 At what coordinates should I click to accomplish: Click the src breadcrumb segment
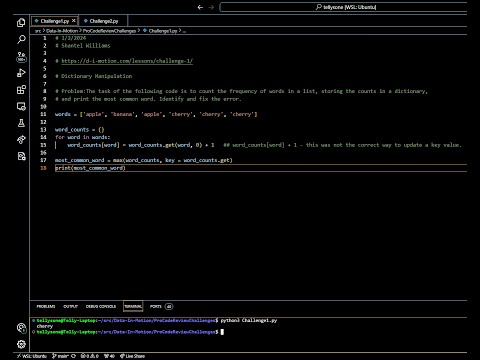point(38,31)
